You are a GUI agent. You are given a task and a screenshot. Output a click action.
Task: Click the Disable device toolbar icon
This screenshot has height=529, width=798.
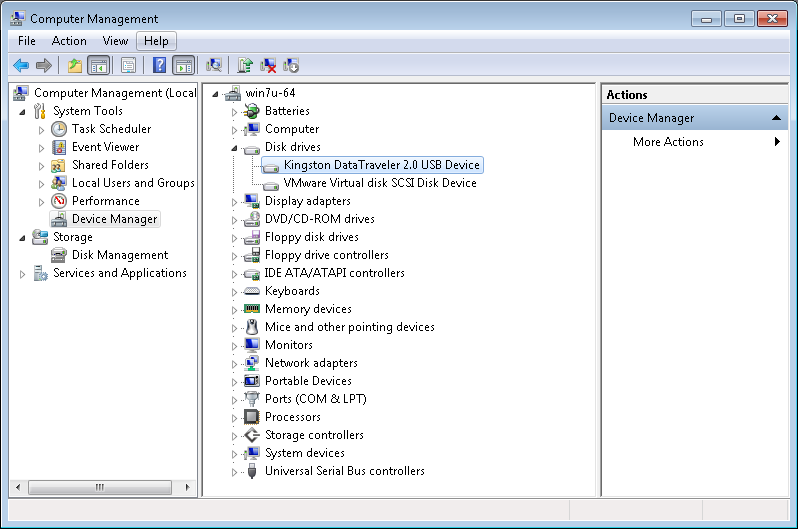click(x=291, y=65)
